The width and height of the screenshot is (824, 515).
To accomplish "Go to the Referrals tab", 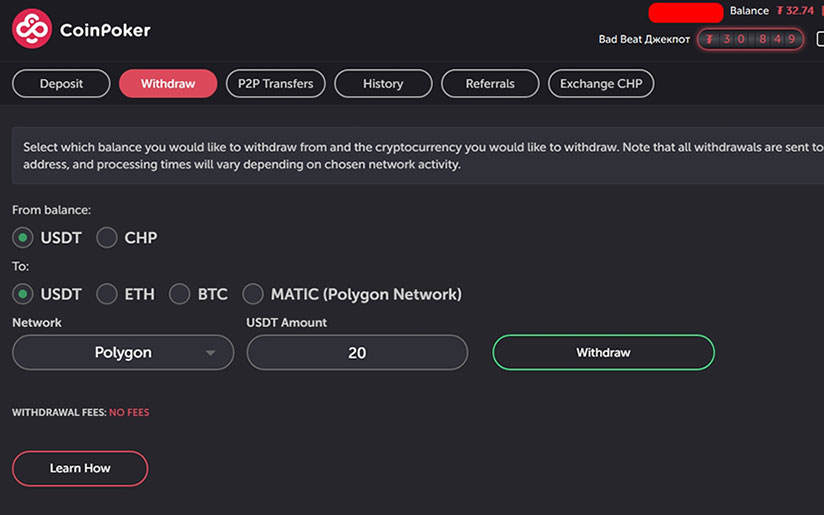I will click(x=490, y=84).
